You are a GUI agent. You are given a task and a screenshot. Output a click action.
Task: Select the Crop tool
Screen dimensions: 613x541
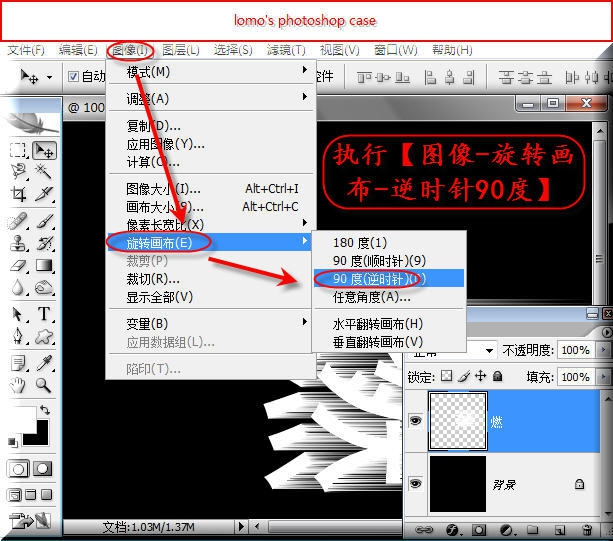point(18,194)
